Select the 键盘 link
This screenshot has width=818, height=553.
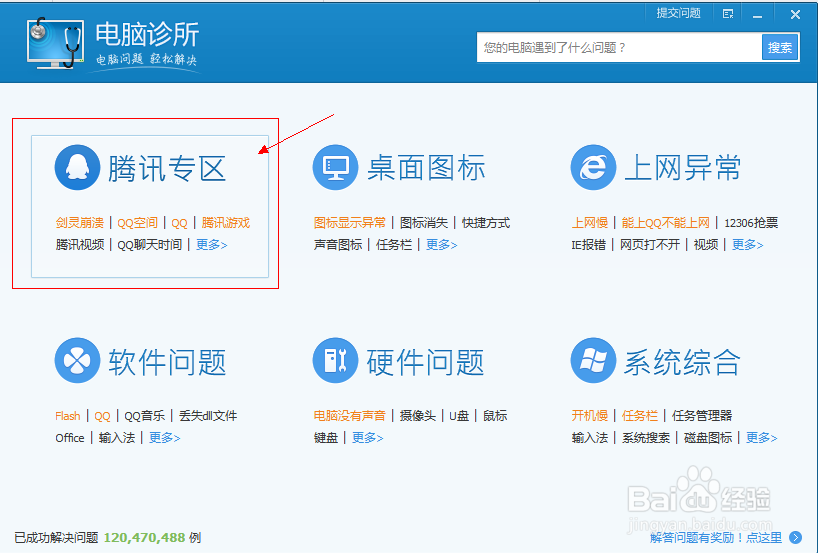(x=326, y=438)
